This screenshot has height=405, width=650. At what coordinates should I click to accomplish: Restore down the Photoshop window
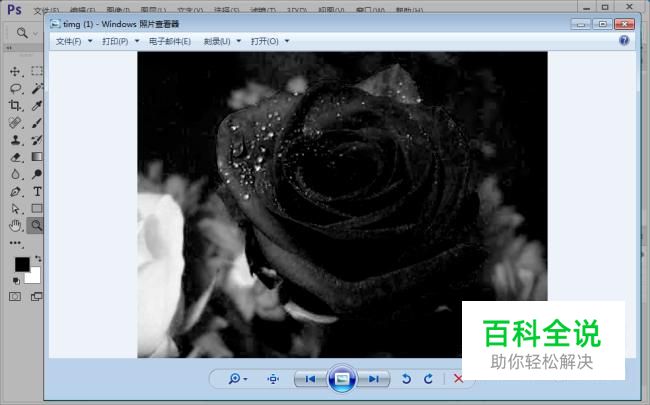(605, 7)
